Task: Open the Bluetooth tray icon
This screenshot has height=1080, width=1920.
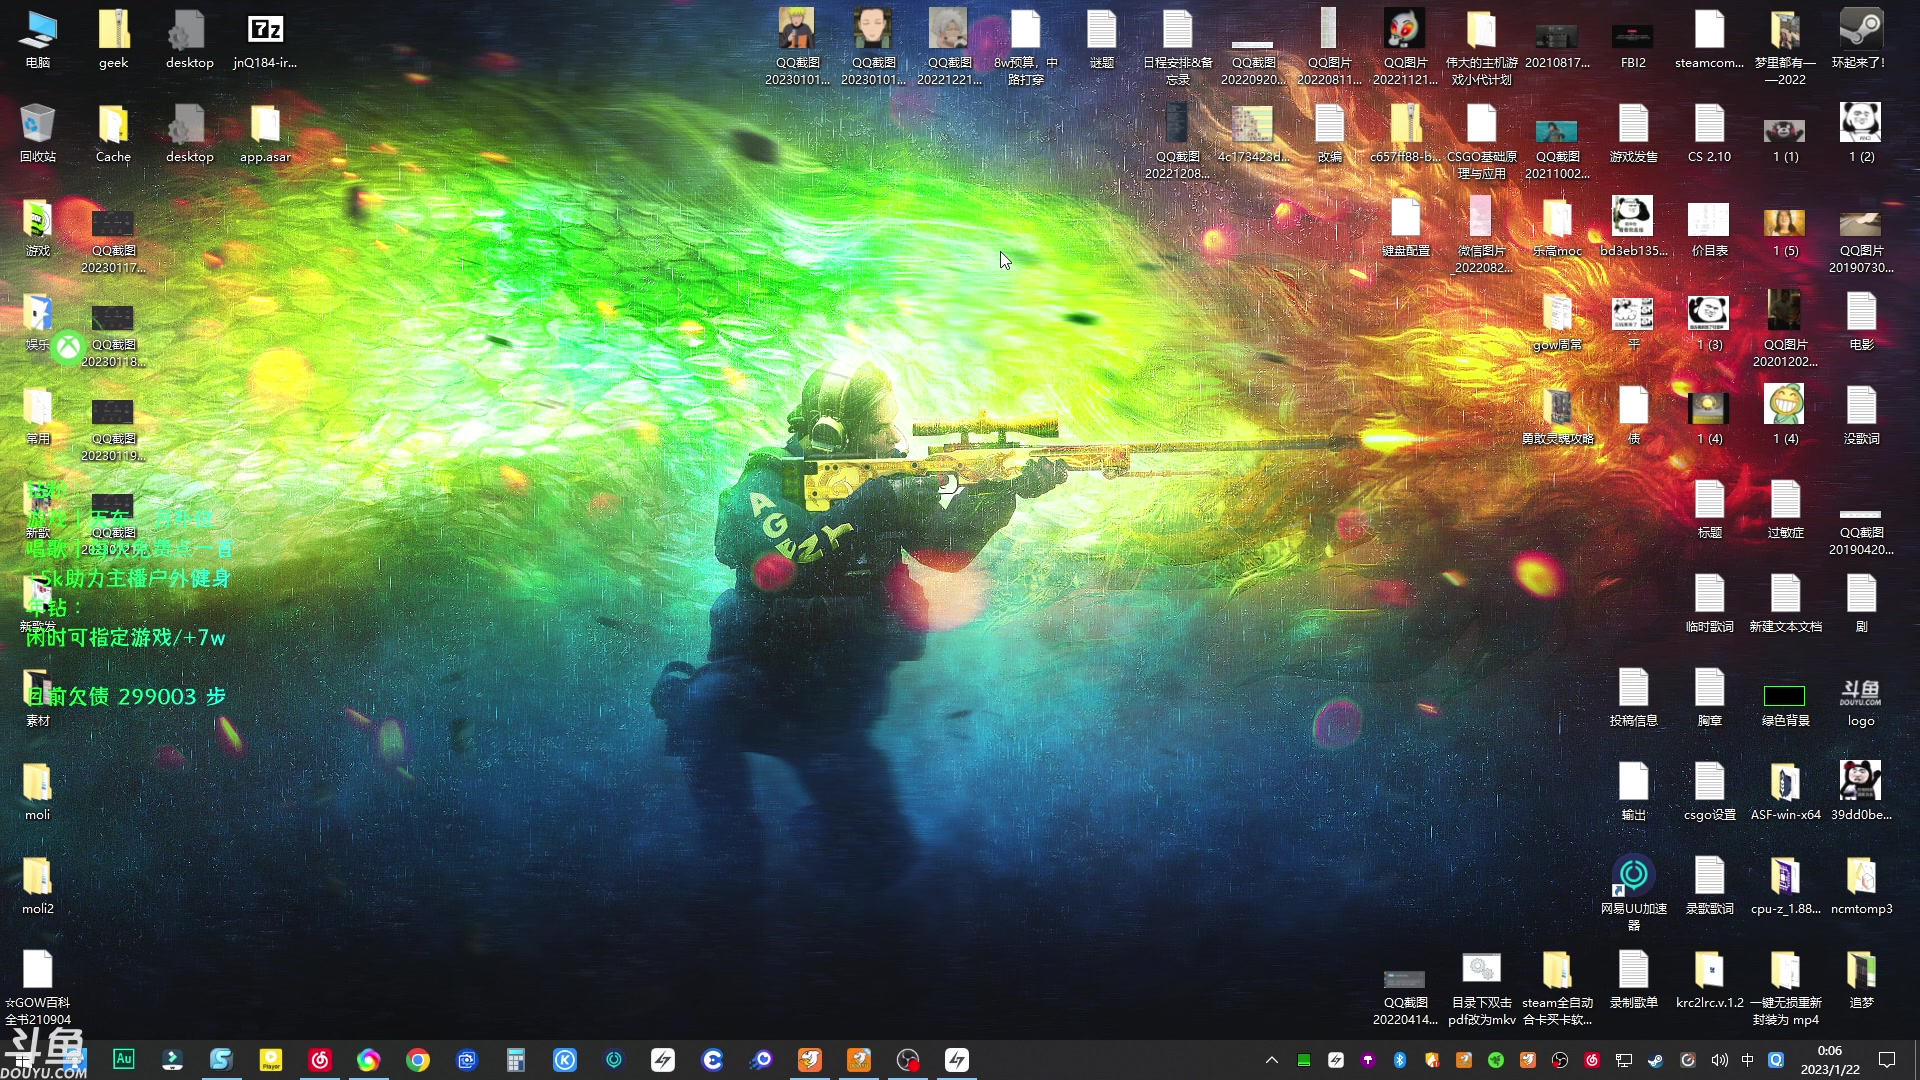Action: pyautogui.click(x=1400, y=1059)
